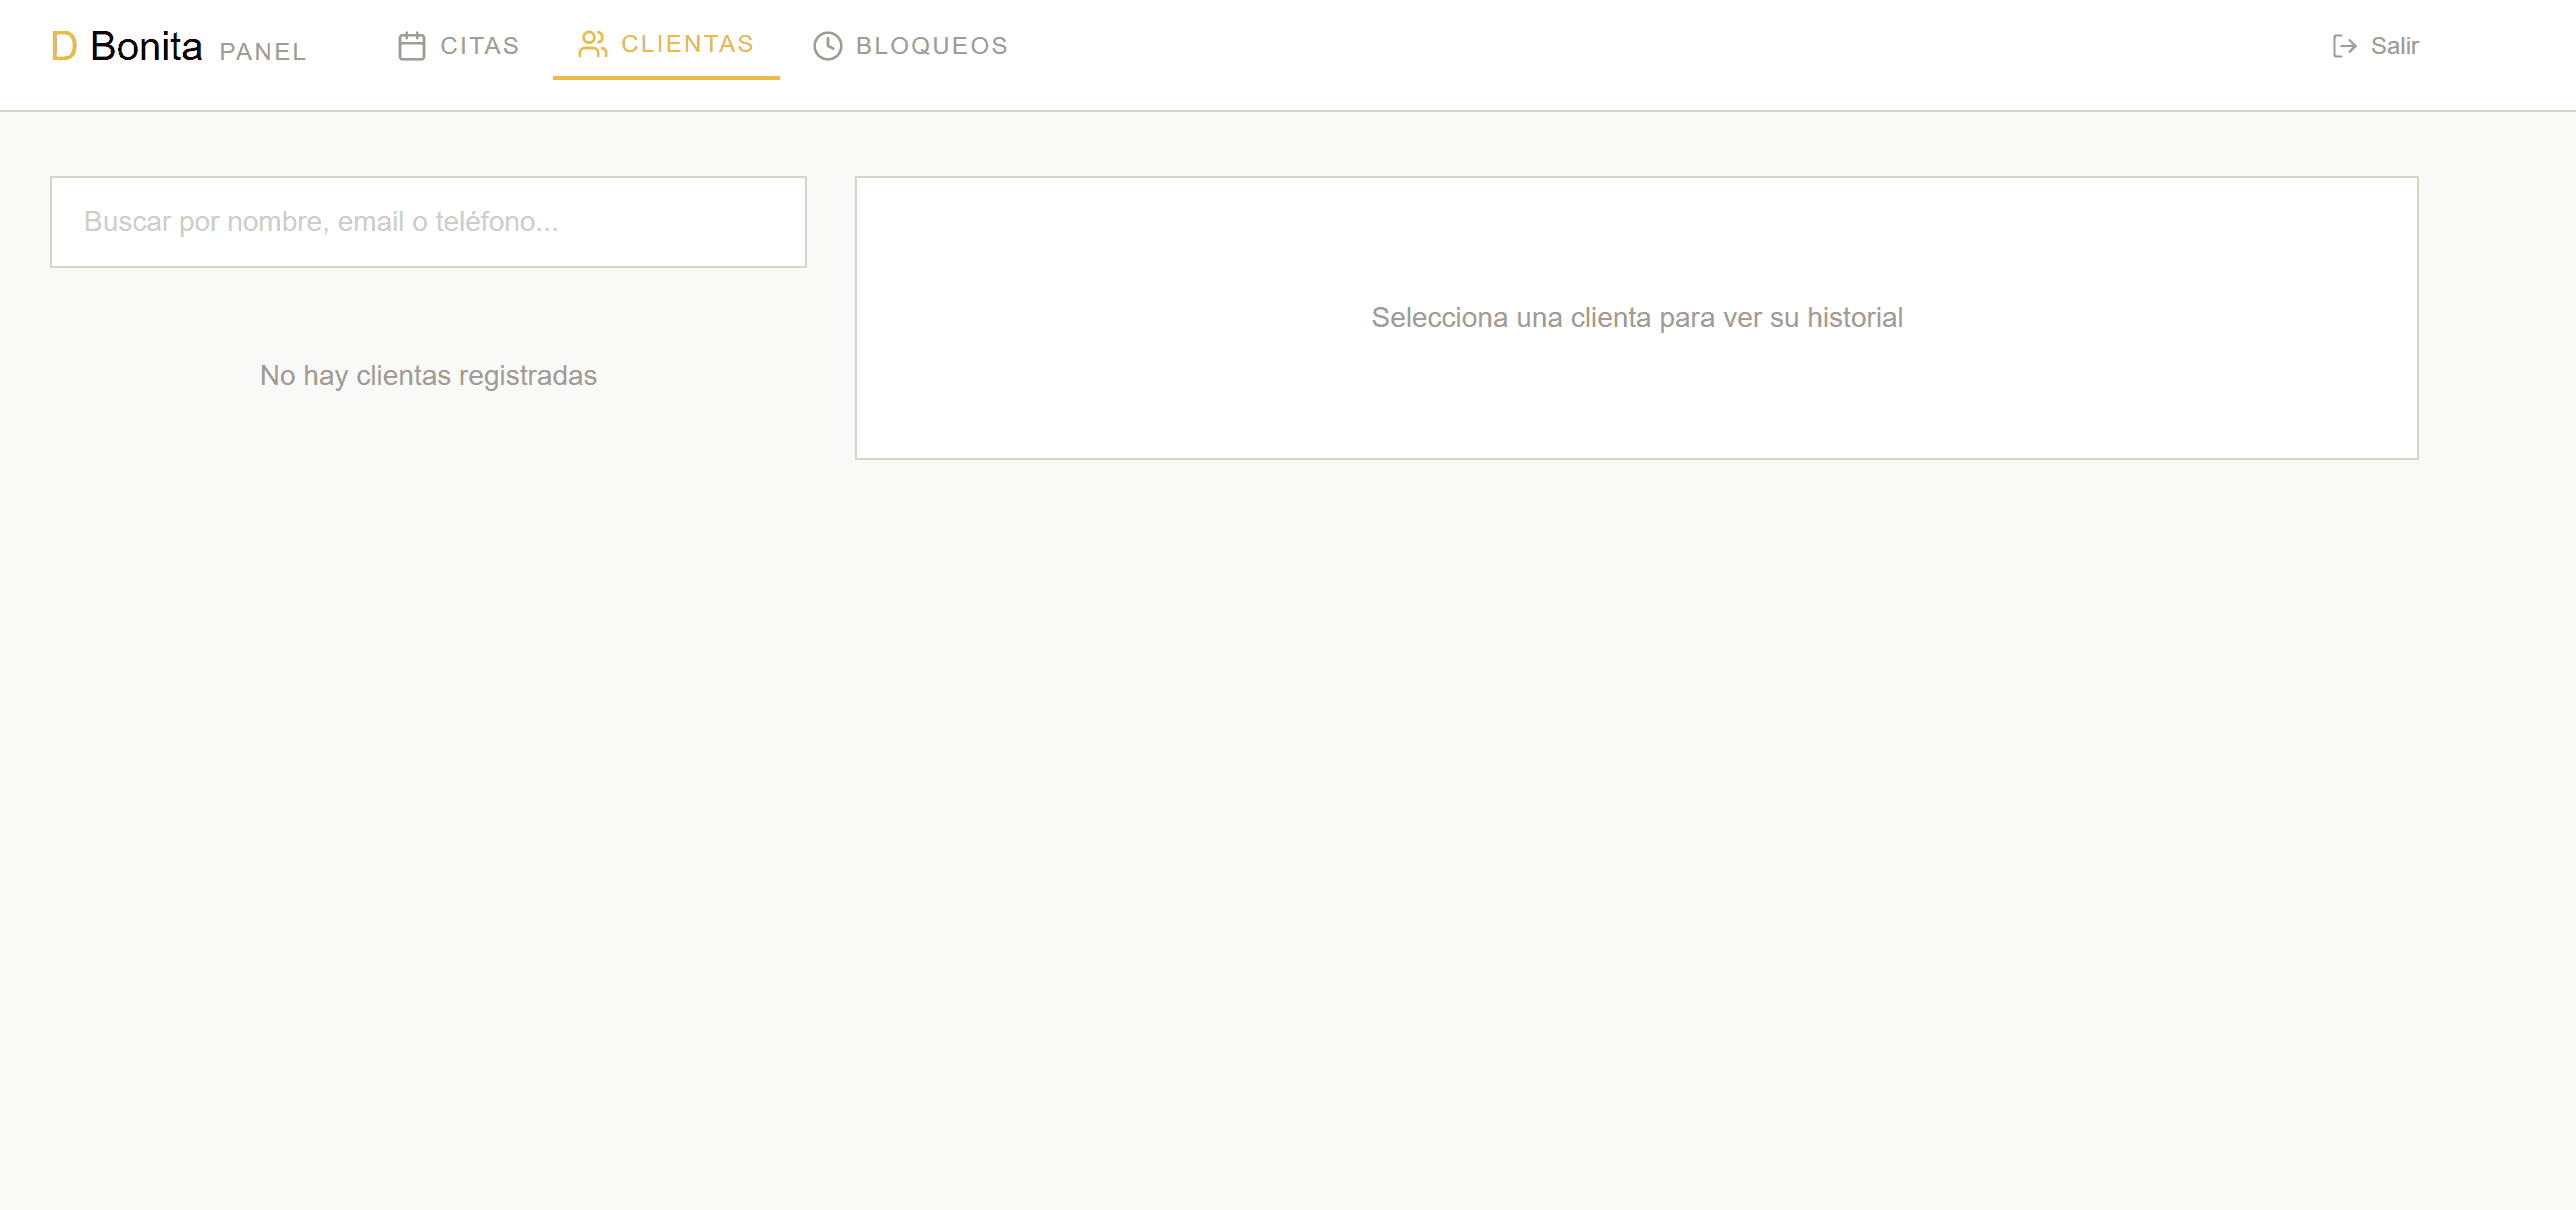2576x1210 pixels.
Task: Click the PANEL label next to logo
Action: [x=263, y=52]
